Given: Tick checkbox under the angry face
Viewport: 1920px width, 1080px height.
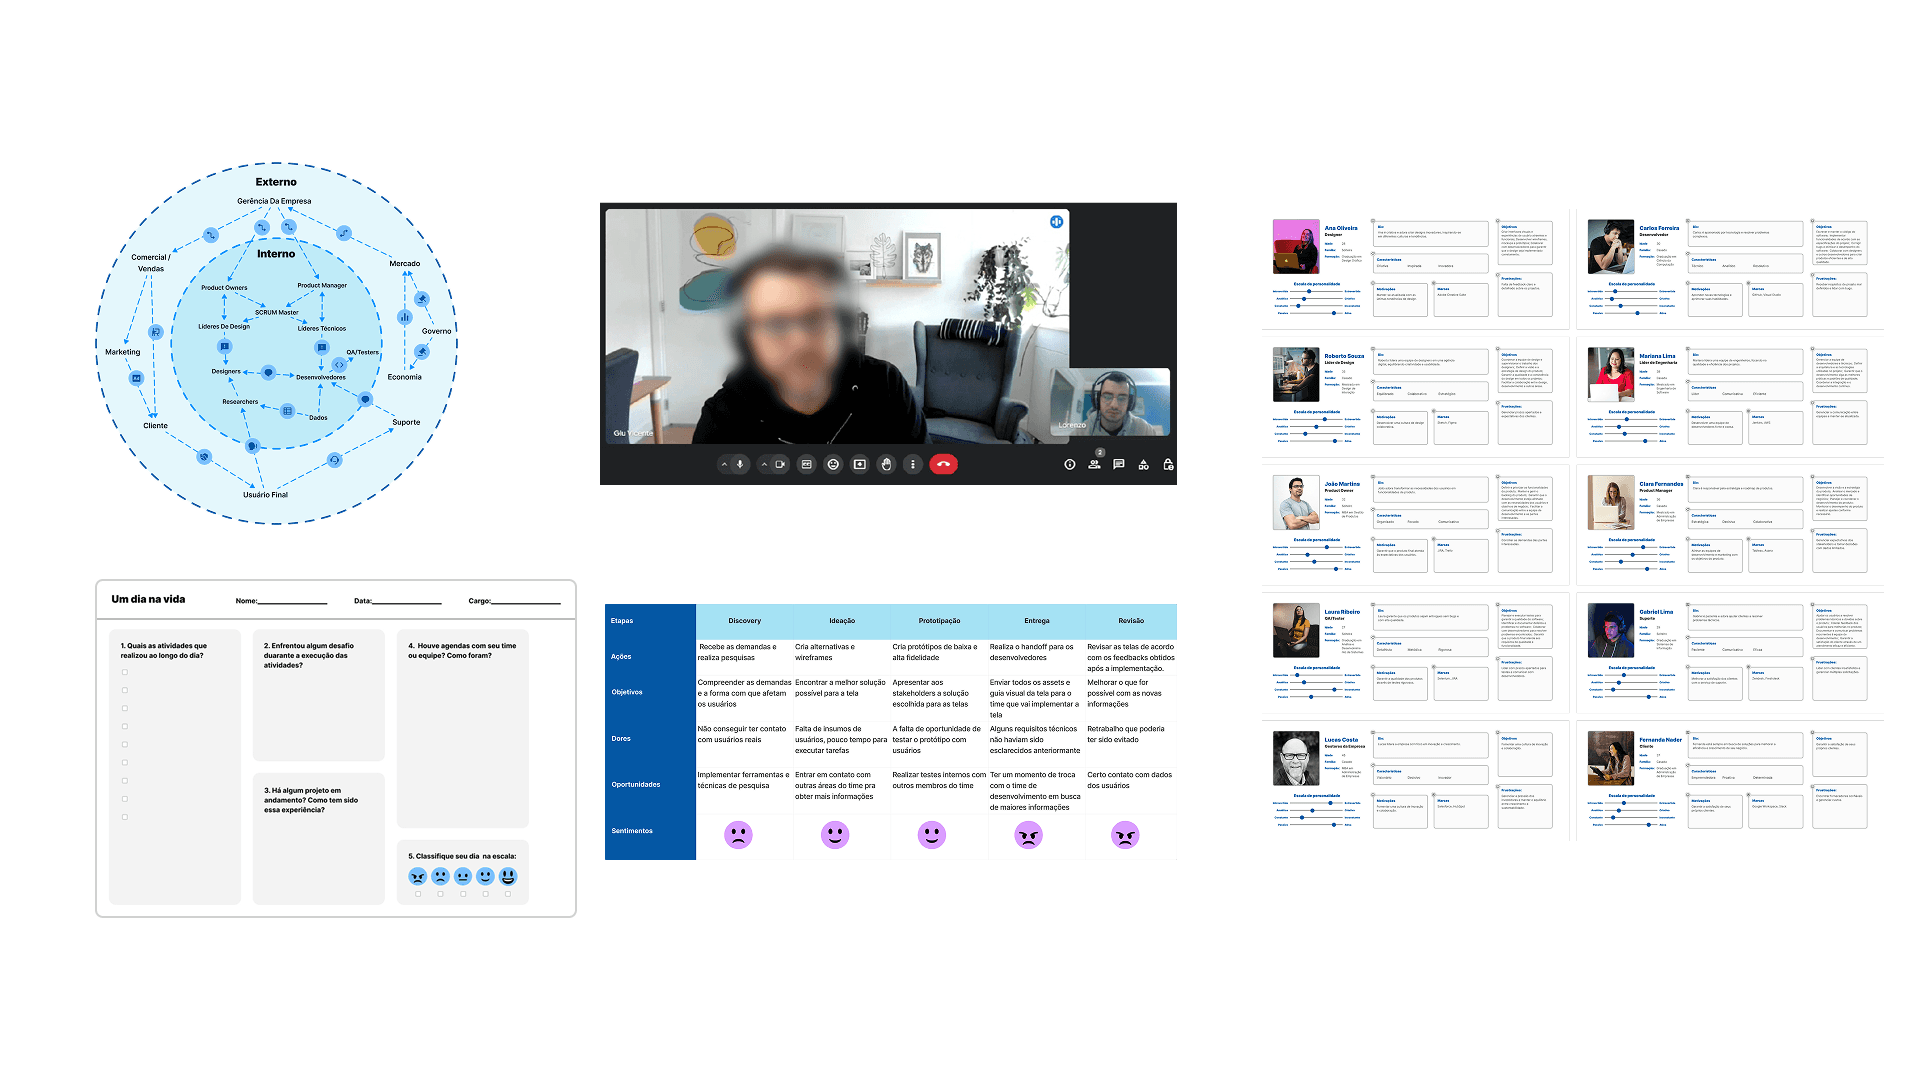Looking at the screenshot, I should click(x=418, y=894).
